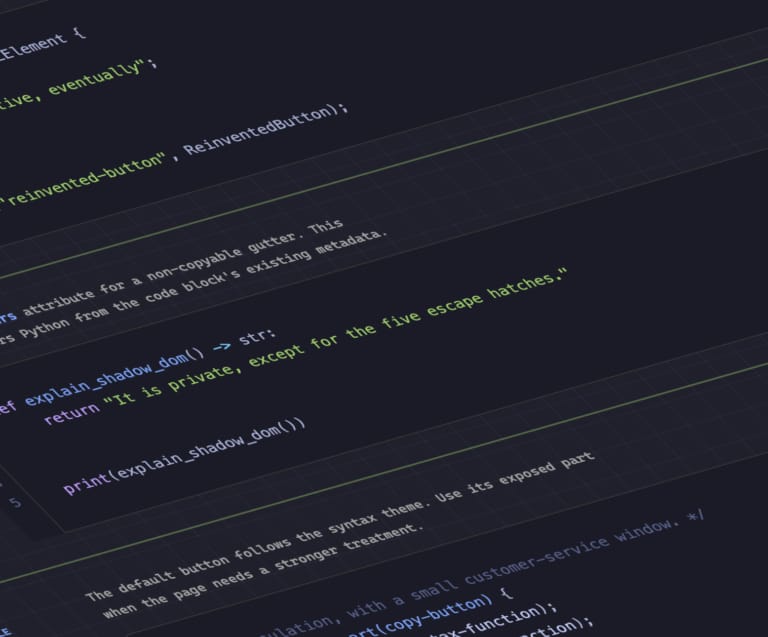Click the -> return arrow token
Image resolution: width=768 pixels, height=637 pixels.
[x=222, y=347]
